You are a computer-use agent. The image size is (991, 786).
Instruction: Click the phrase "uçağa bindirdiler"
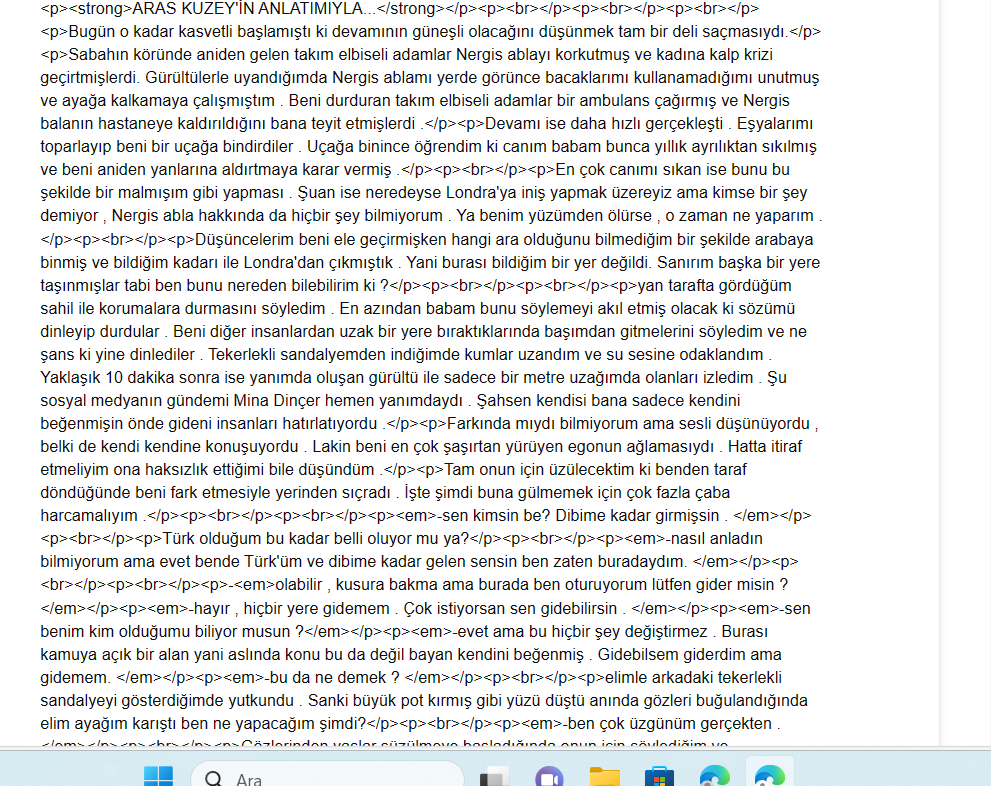tap(230, 147)
